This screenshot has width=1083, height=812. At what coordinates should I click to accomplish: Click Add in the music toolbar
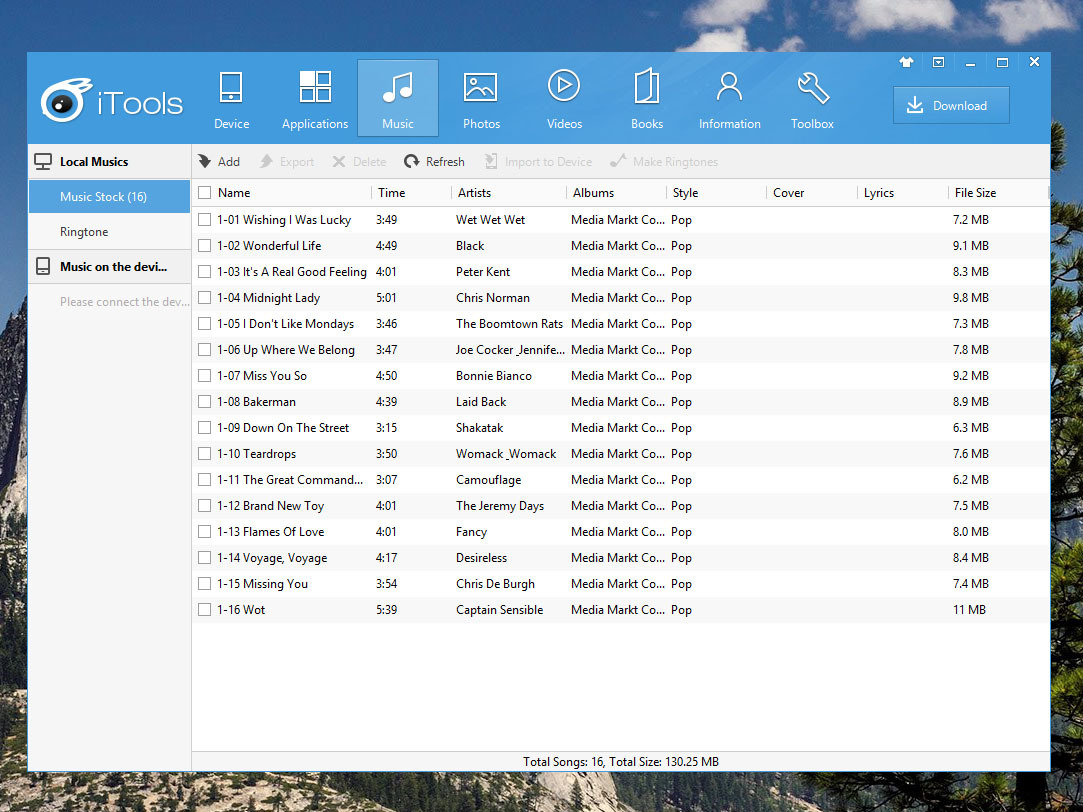(219, 162)
